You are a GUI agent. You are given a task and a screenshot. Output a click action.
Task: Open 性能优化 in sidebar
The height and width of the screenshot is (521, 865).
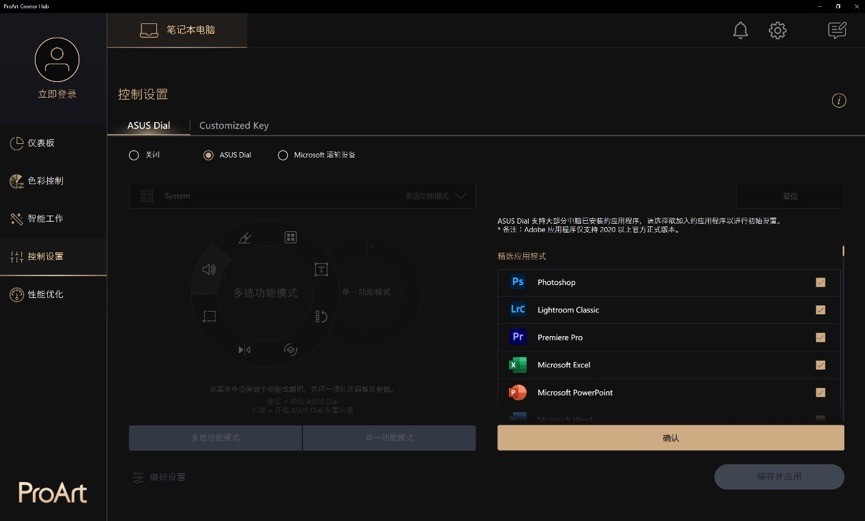(53, 294)
